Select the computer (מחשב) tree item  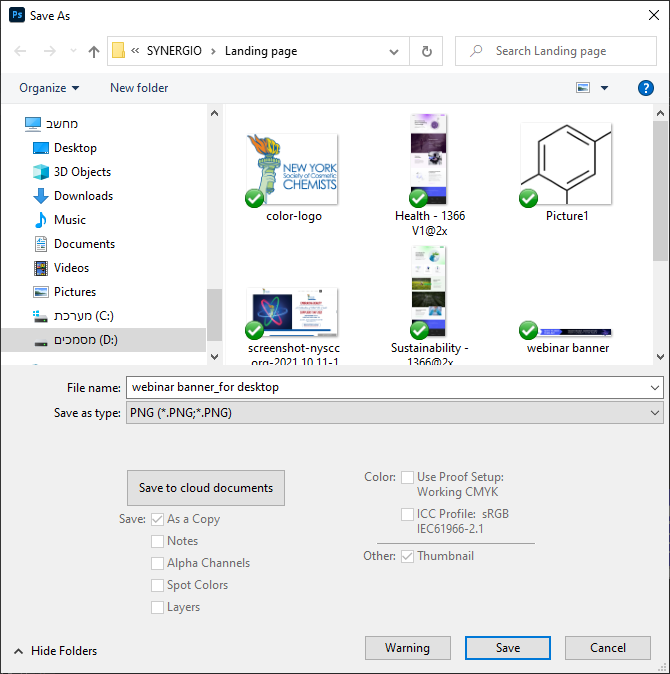click(51, 124)
